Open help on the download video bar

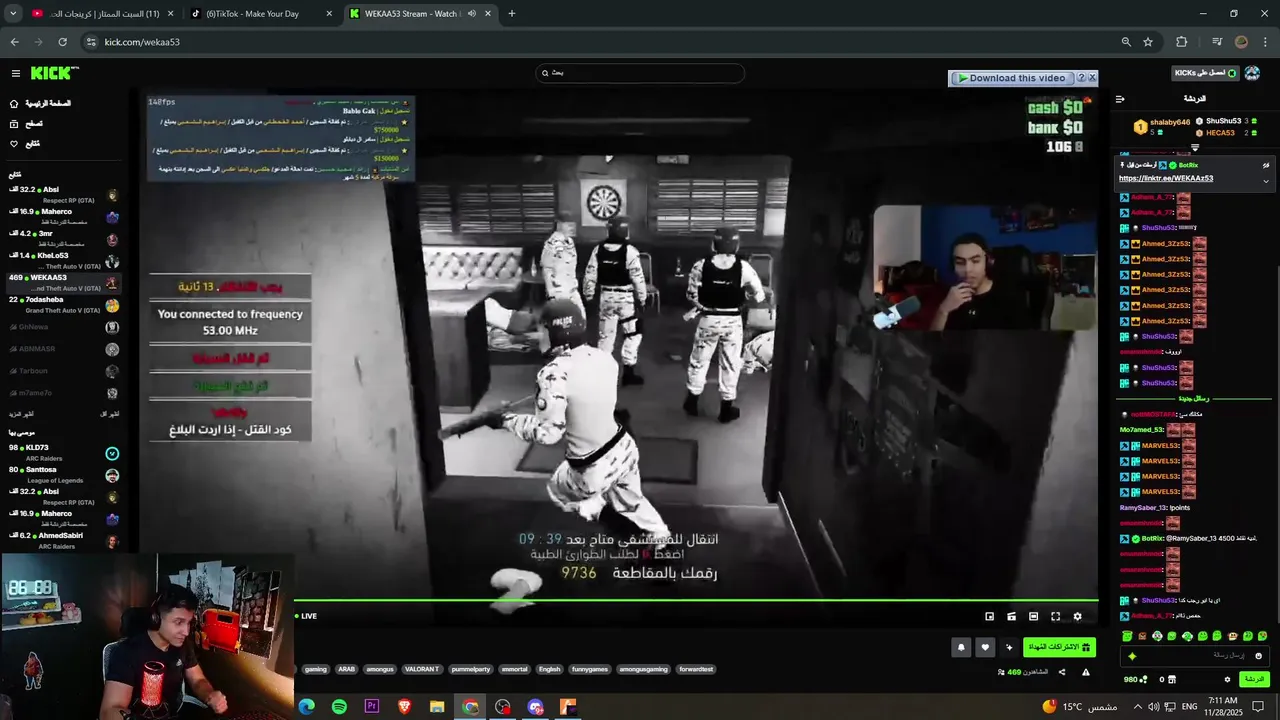point(1081,78)
